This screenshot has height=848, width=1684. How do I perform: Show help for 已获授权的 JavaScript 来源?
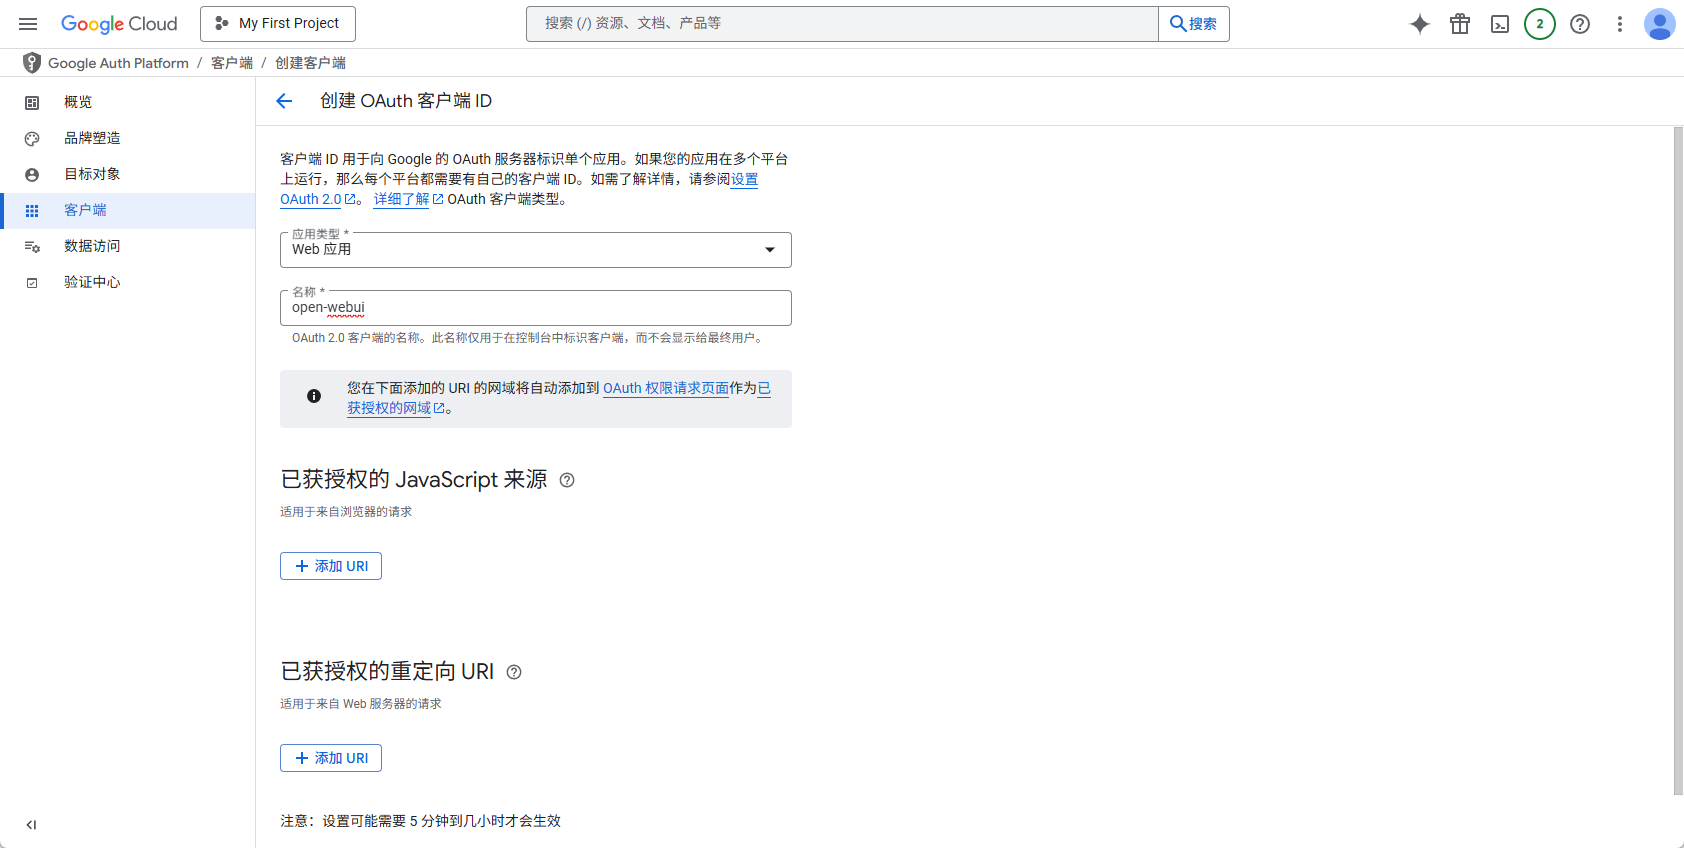[567, 480]
